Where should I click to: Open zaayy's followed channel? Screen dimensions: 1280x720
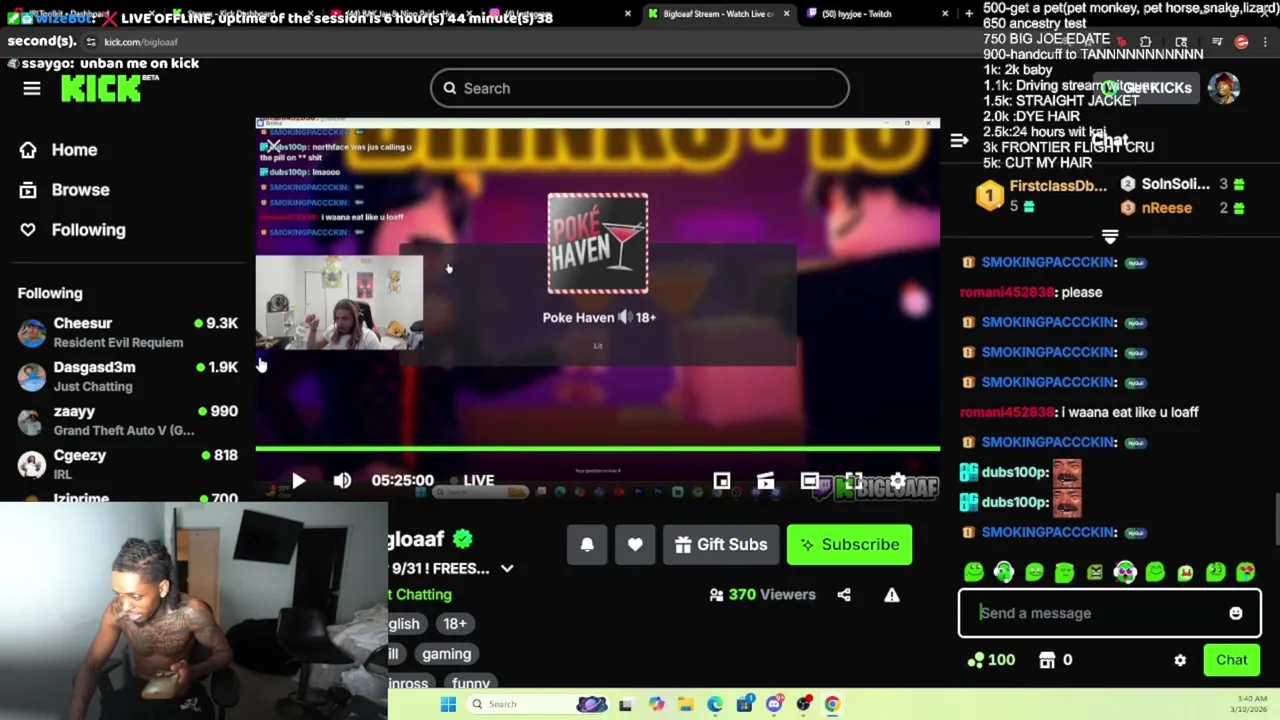tap(127, 420)
